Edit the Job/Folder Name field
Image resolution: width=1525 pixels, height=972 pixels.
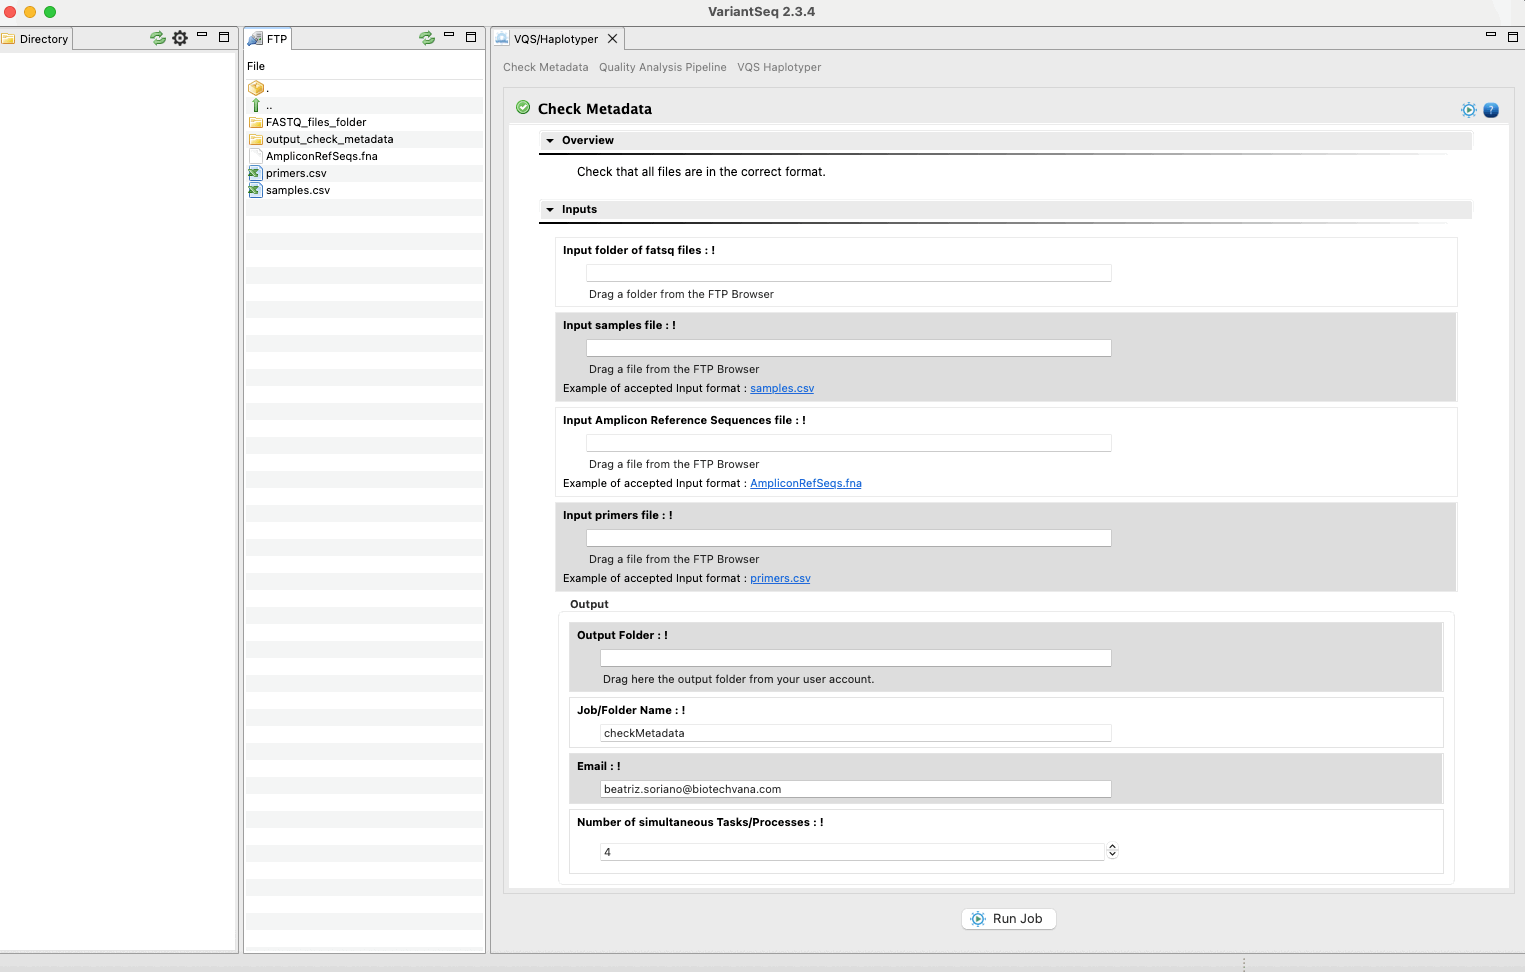[856, 733]
